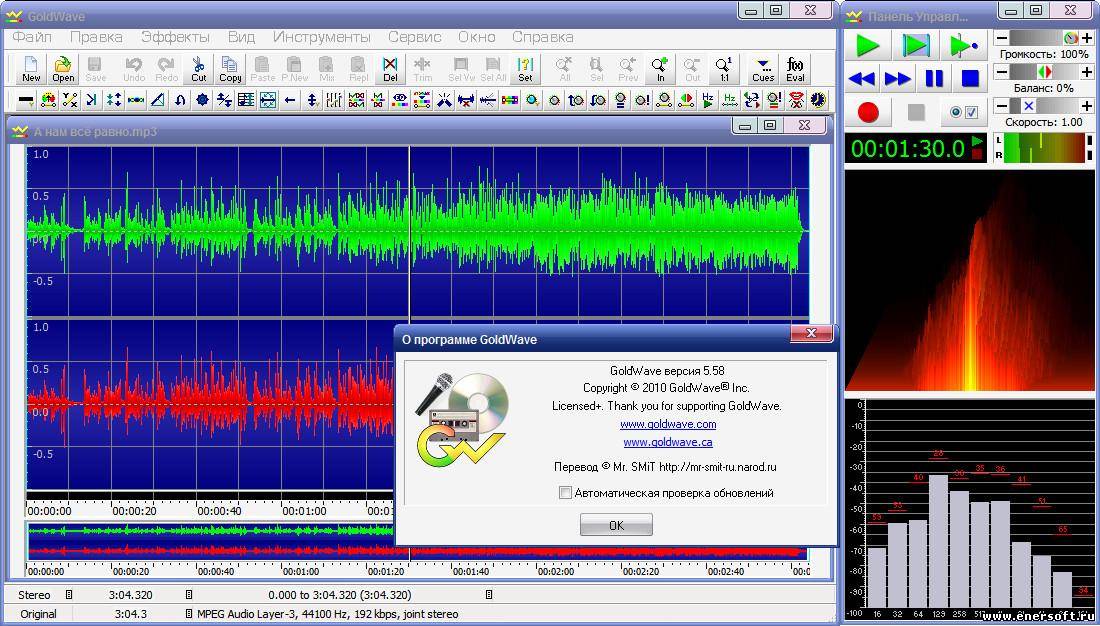This screenshot has height=626, width=1100.
Task: Click the gray stop recording button
Action: click(x=916, y=112)
